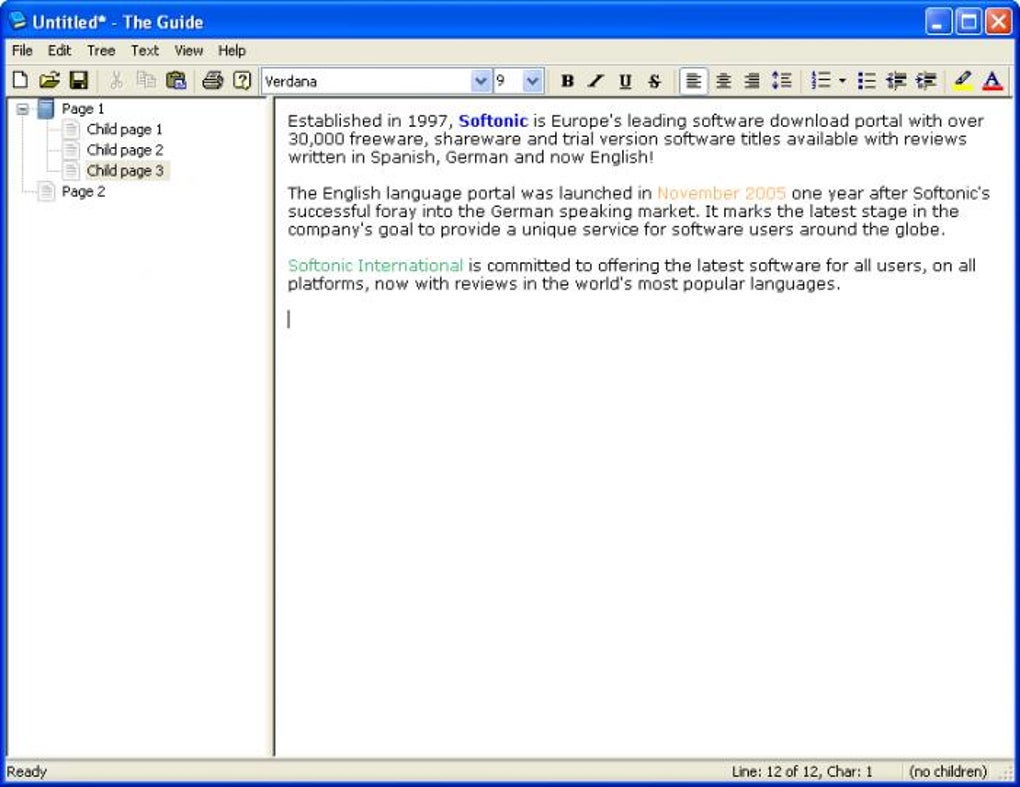Click the Line: 12 of 12, Char: 1 status
The image size is (1020, 787).
801,772
